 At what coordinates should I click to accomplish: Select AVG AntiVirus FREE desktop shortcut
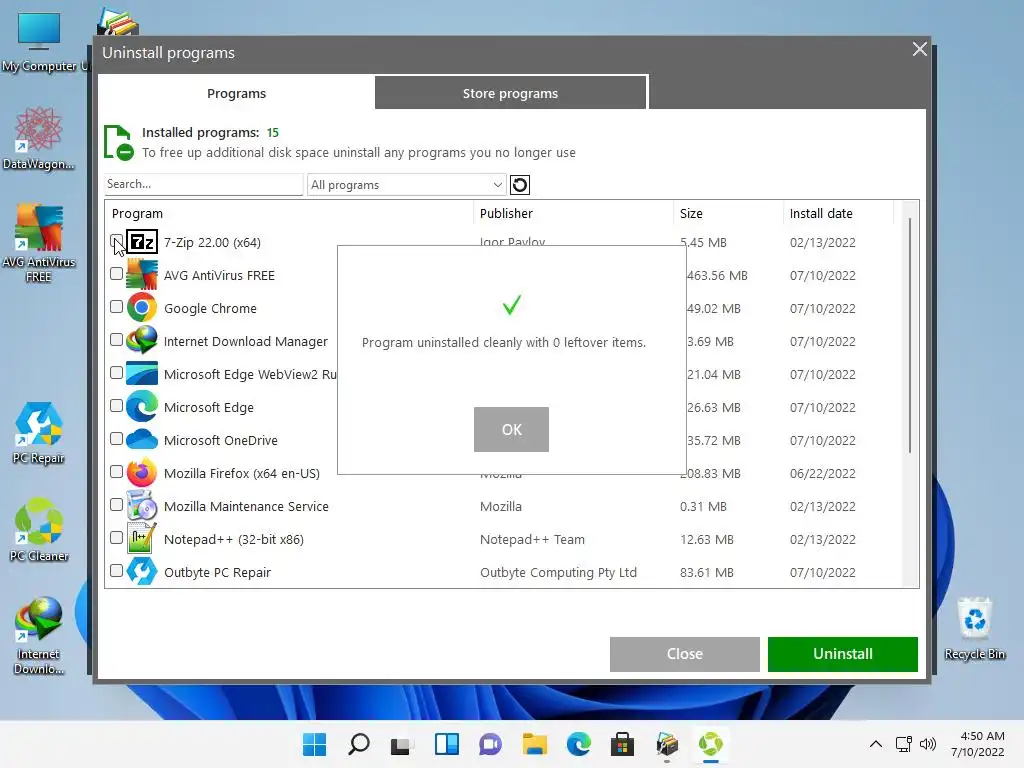coord(39,243)
